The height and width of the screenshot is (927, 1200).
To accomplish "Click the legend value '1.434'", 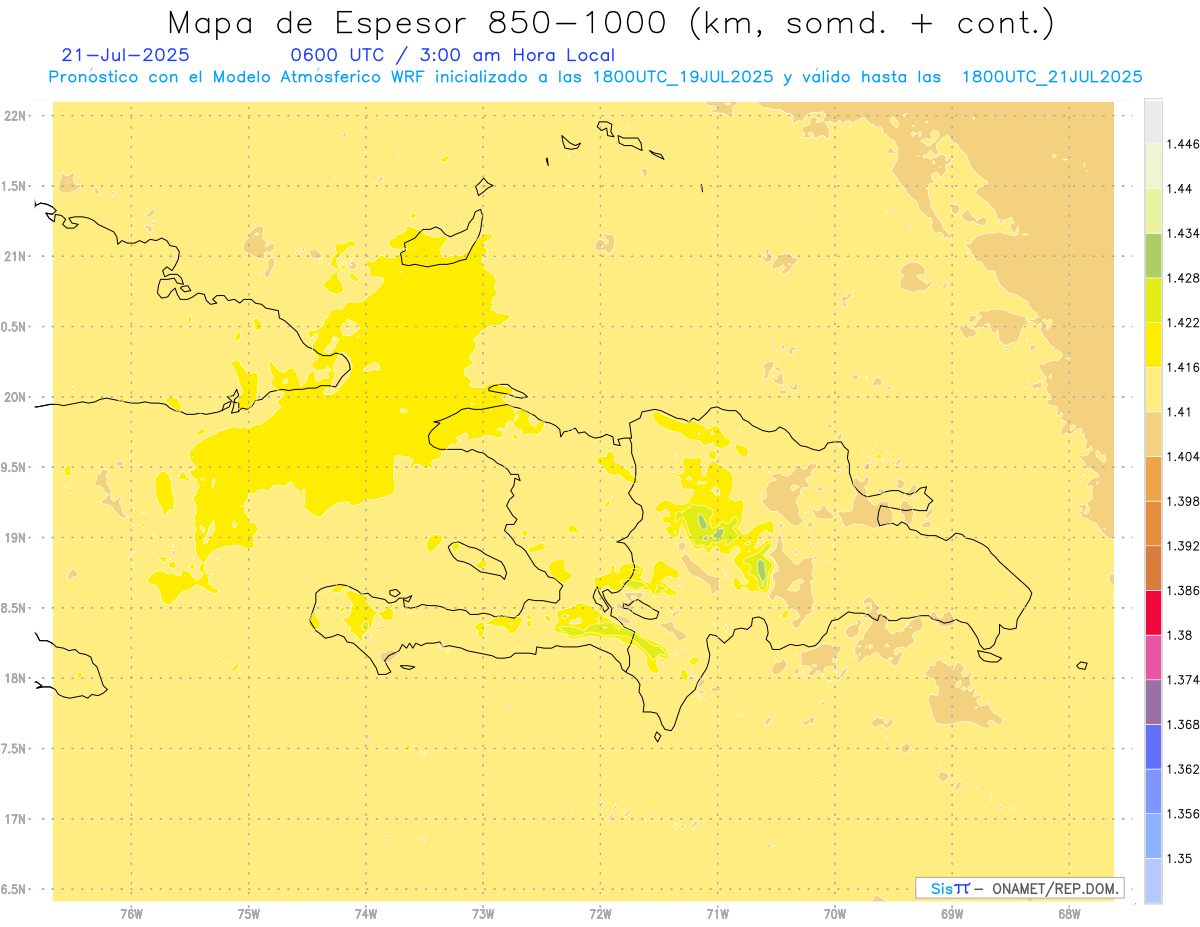I will (1182, 233).
